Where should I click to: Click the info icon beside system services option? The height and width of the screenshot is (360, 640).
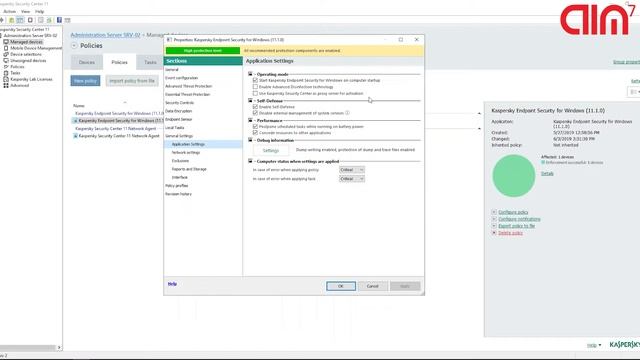(347, 113)
